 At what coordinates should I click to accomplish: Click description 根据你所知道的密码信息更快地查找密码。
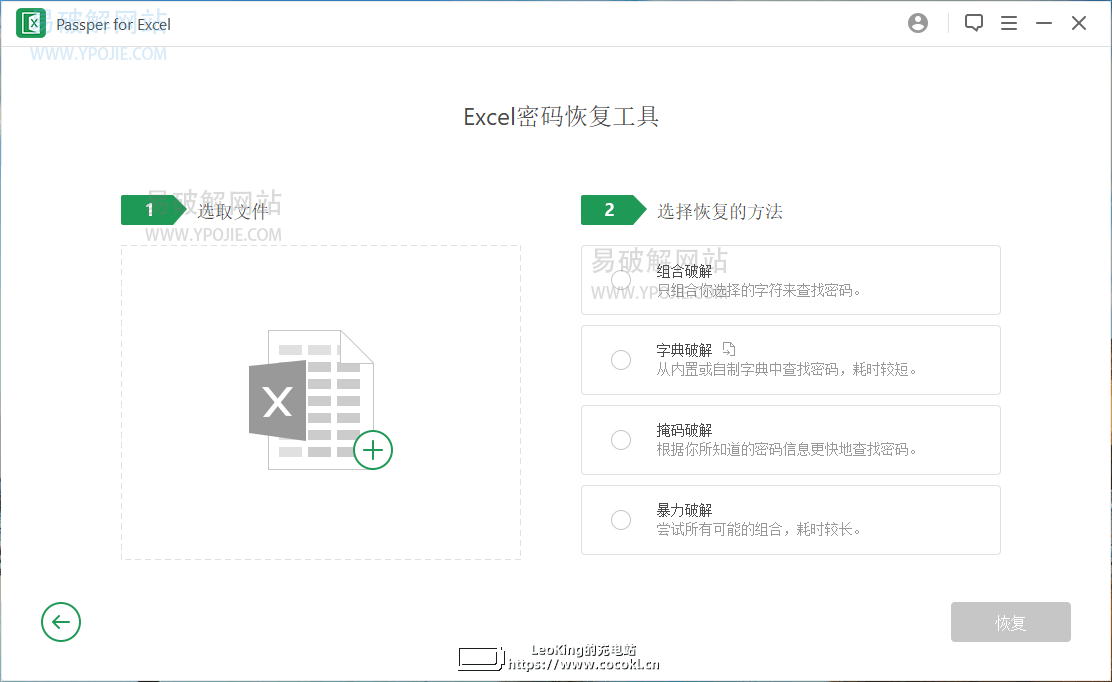(786, 449)
